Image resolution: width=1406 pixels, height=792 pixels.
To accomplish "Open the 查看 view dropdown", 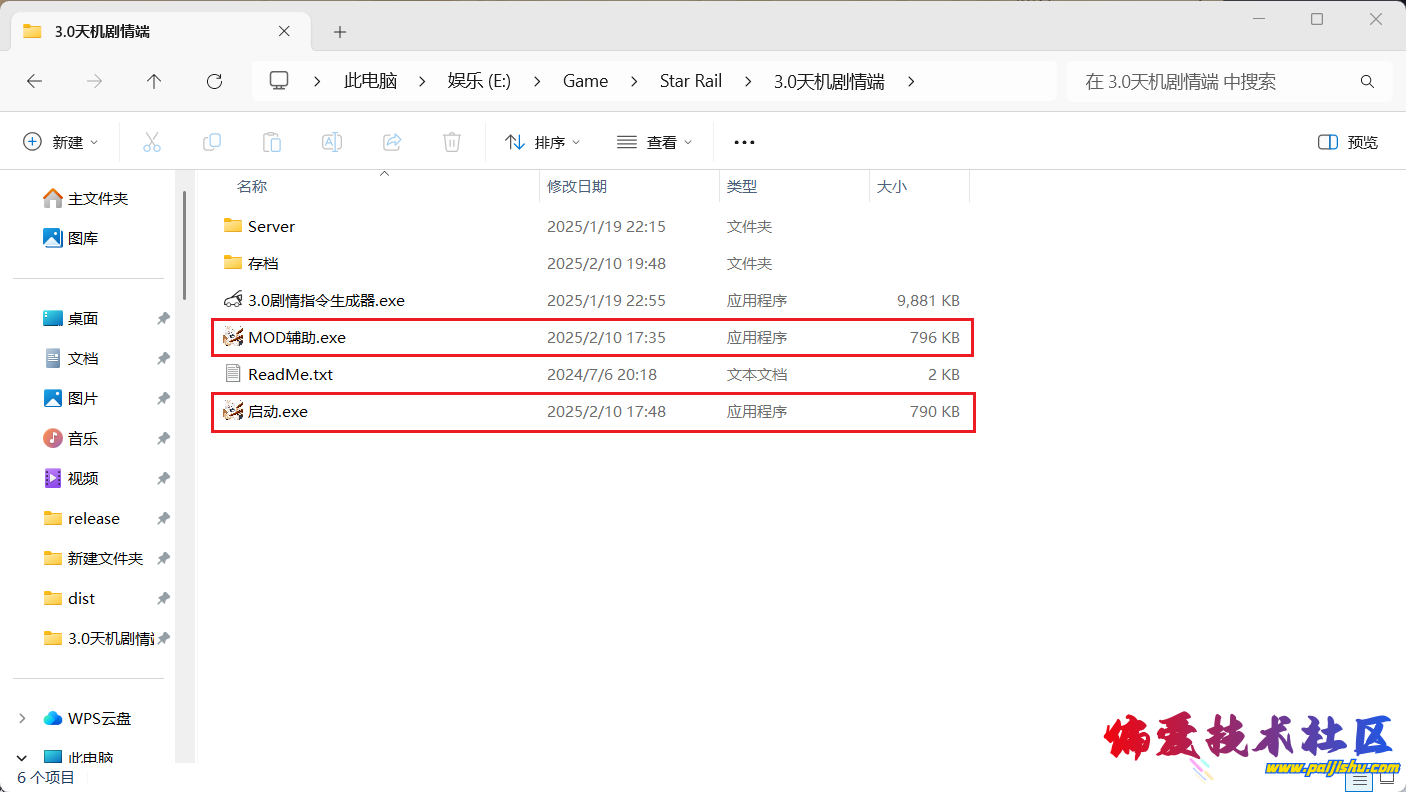I will pos(655,142).
